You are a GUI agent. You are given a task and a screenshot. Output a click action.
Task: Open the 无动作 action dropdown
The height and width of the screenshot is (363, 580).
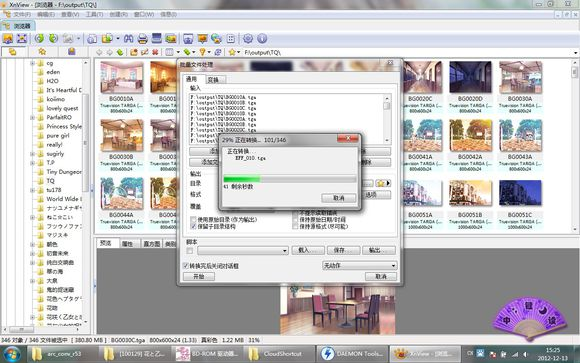(360, 265)
